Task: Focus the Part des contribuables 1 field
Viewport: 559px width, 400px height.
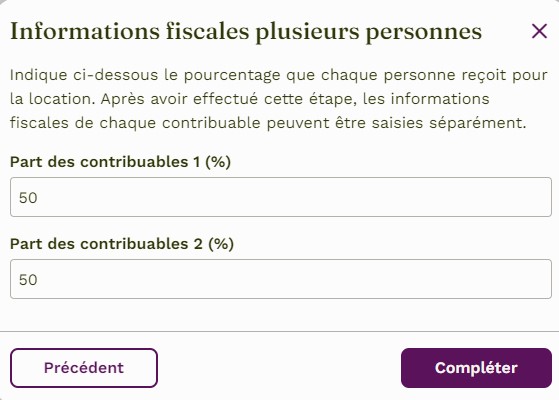Action: click(281, 197)
